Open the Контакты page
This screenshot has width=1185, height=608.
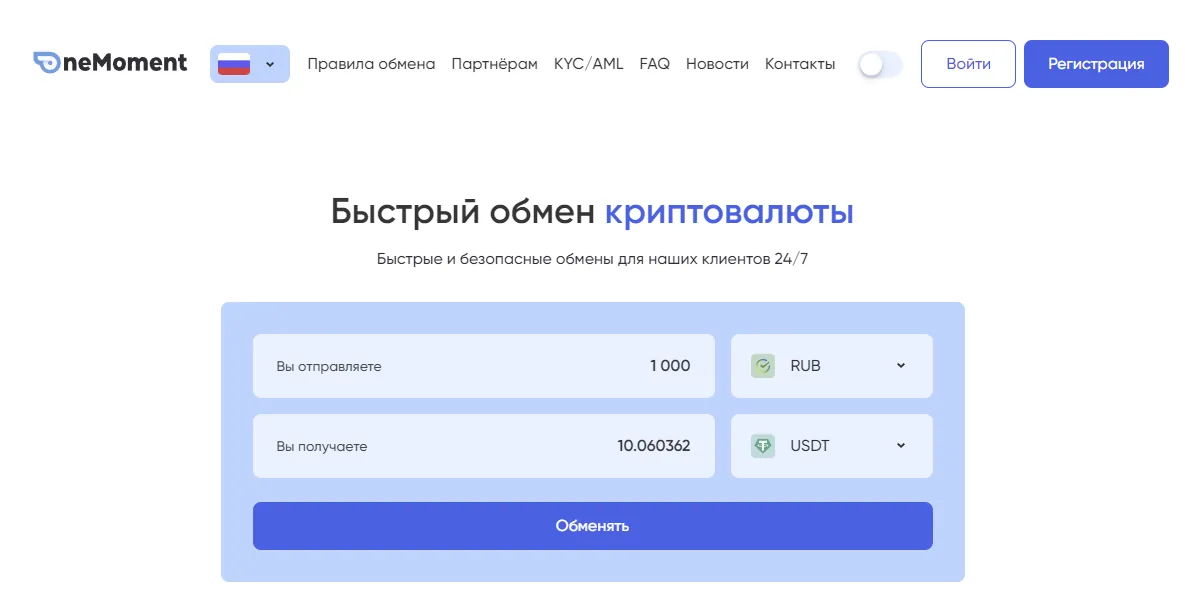pyautogui.click(x=799, y=64)
